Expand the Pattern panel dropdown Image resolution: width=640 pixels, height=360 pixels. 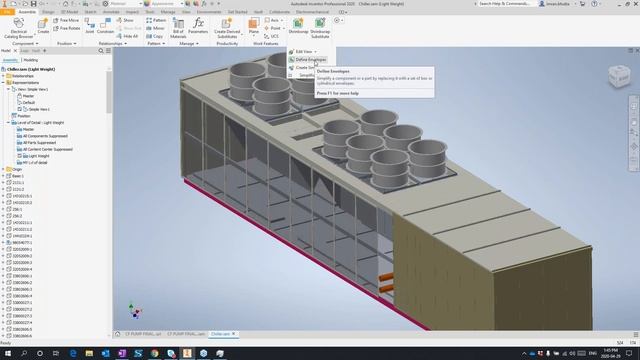156,43
